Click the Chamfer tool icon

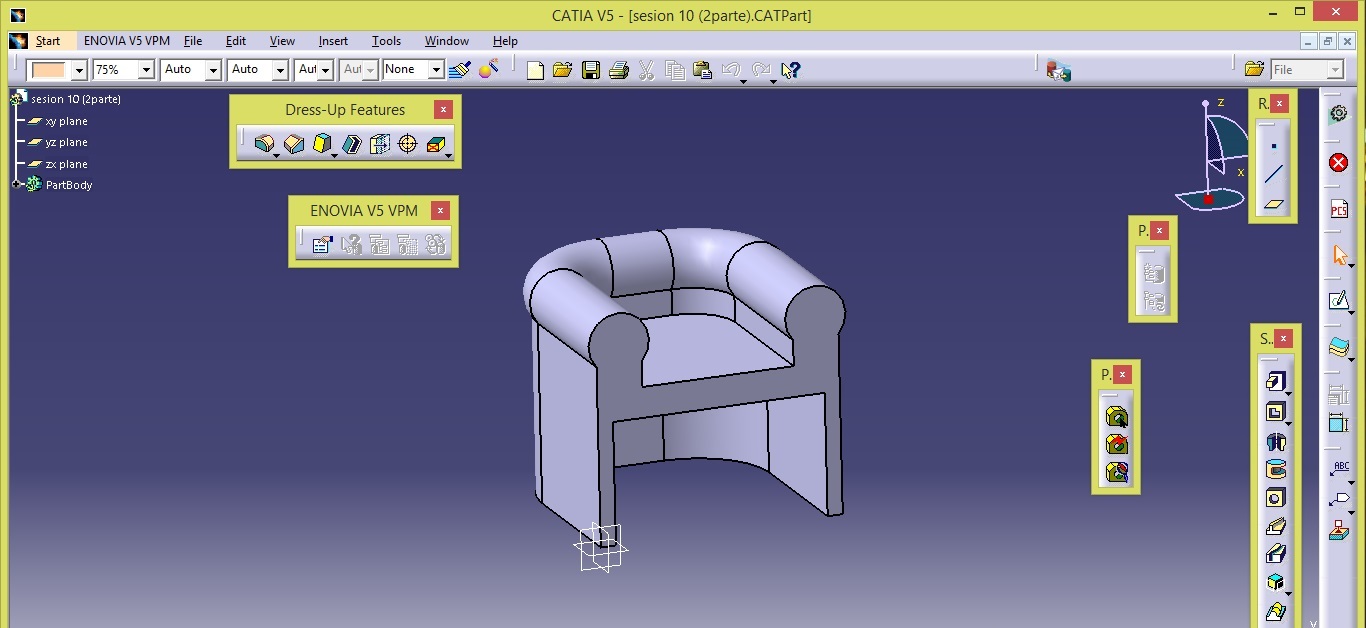[x=294, y=144]
